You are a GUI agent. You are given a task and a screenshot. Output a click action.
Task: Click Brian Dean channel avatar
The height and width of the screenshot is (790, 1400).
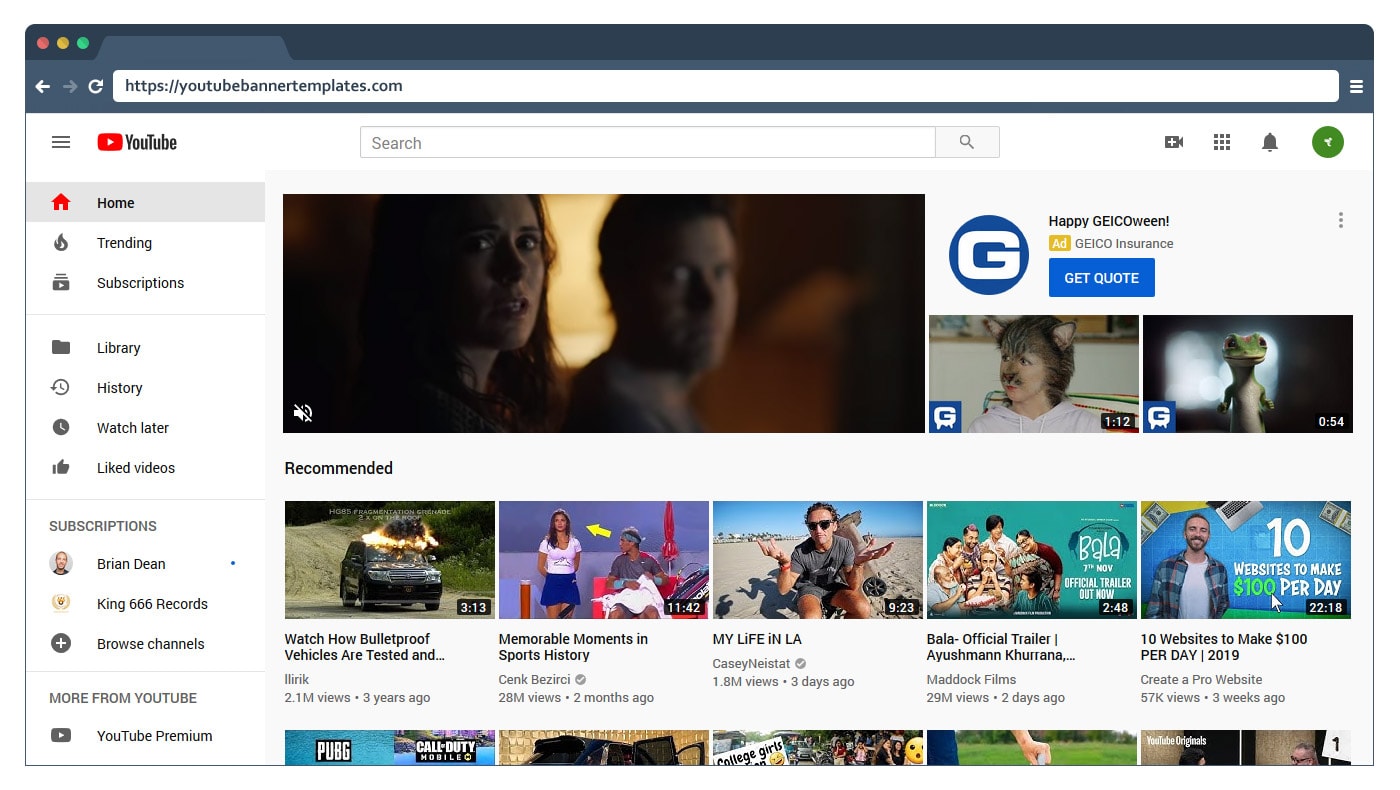point(61,563)
